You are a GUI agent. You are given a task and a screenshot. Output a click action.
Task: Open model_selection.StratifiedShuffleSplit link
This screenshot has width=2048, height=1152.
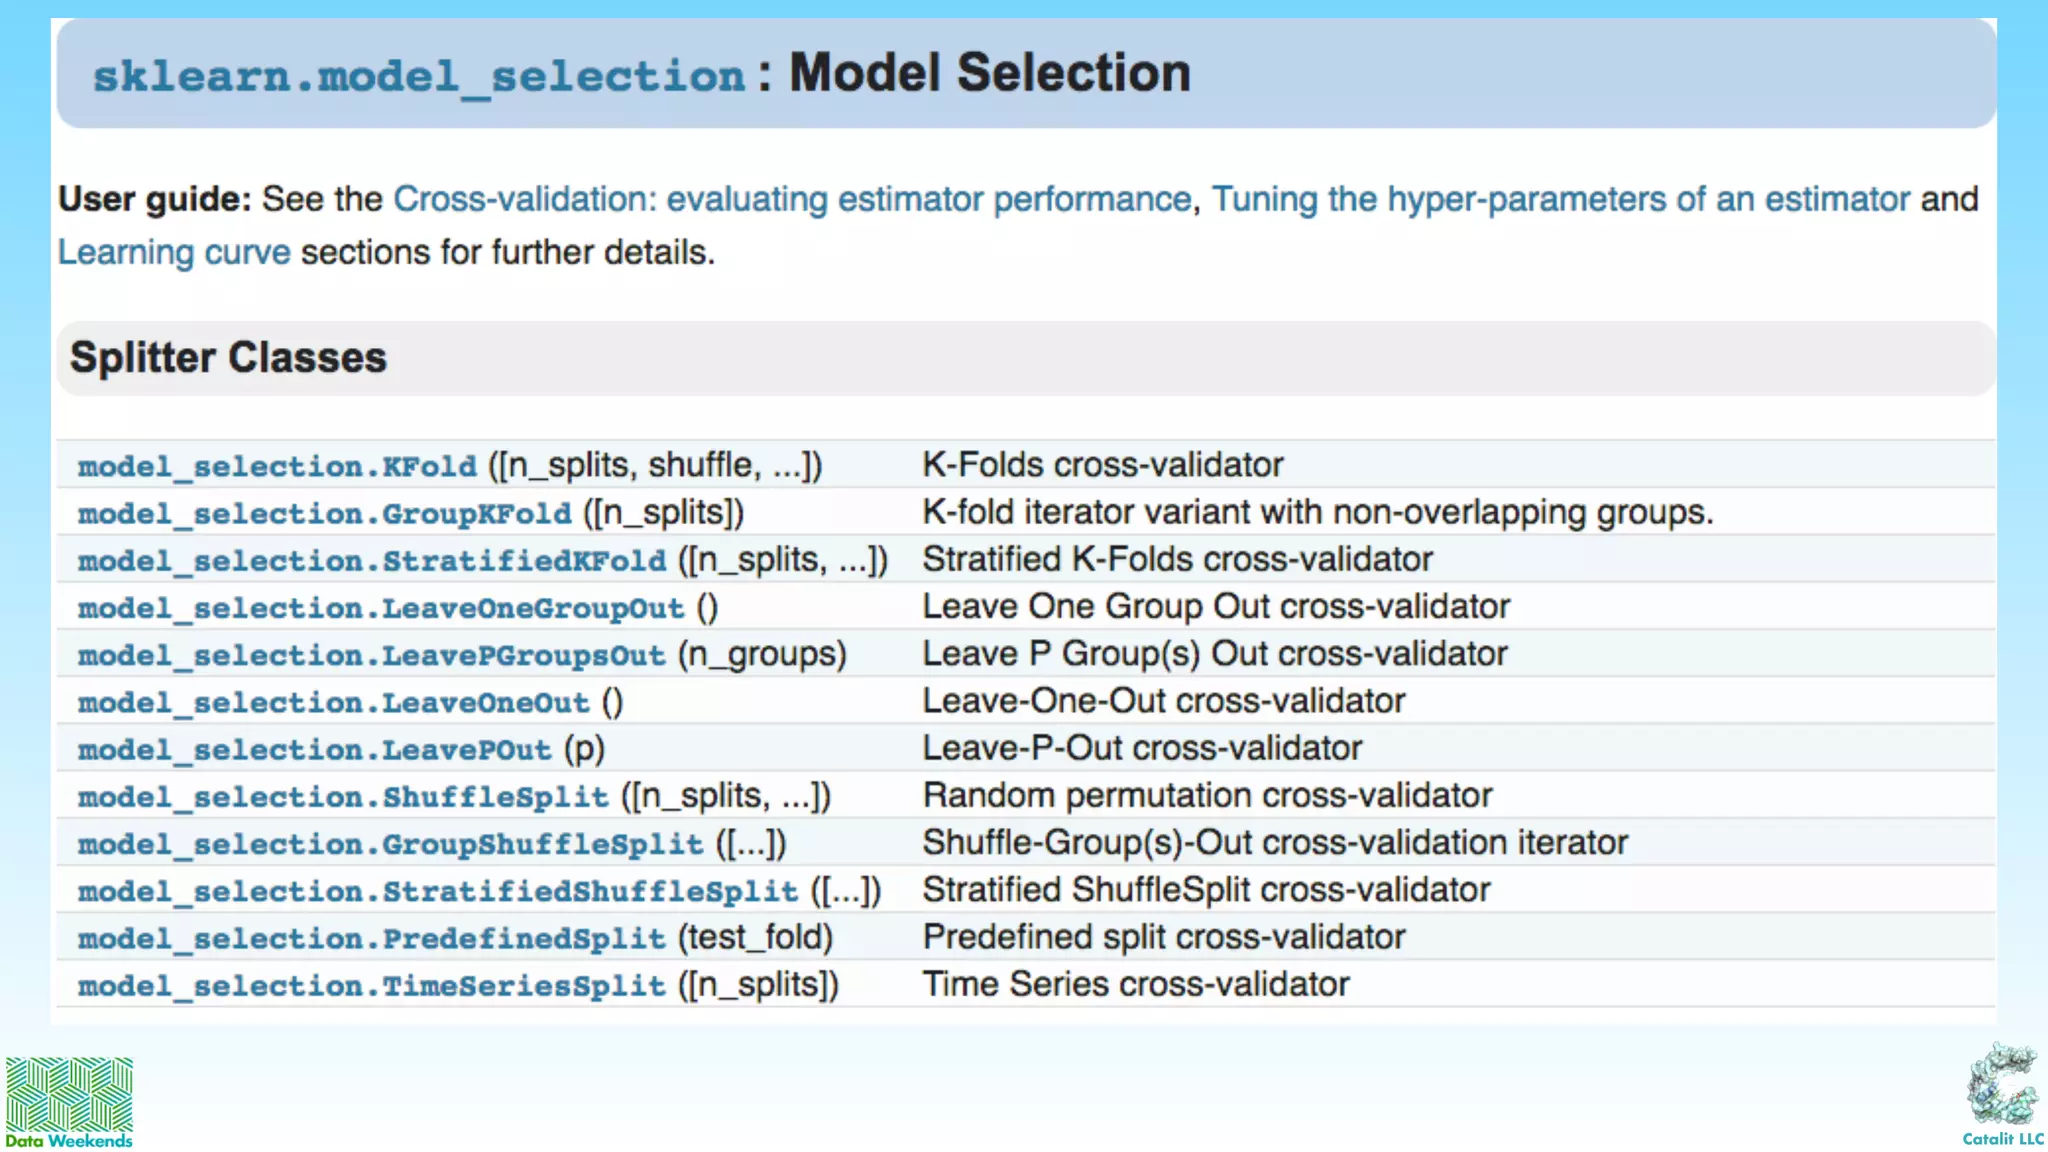(438, 891)
